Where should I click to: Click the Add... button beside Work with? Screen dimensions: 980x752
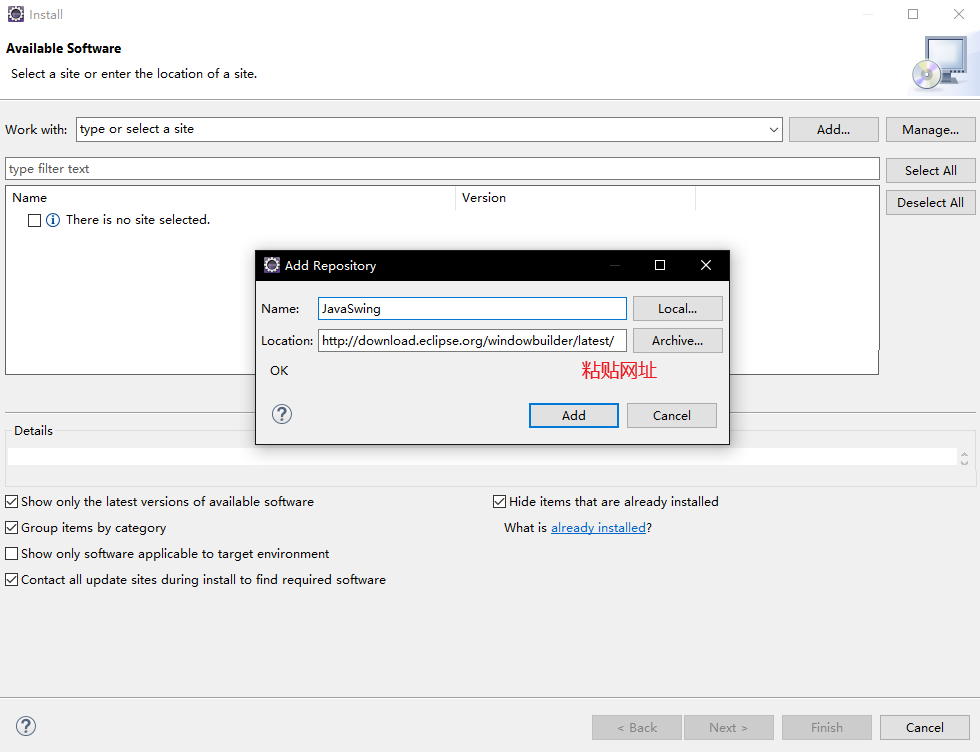coord(834,129)
